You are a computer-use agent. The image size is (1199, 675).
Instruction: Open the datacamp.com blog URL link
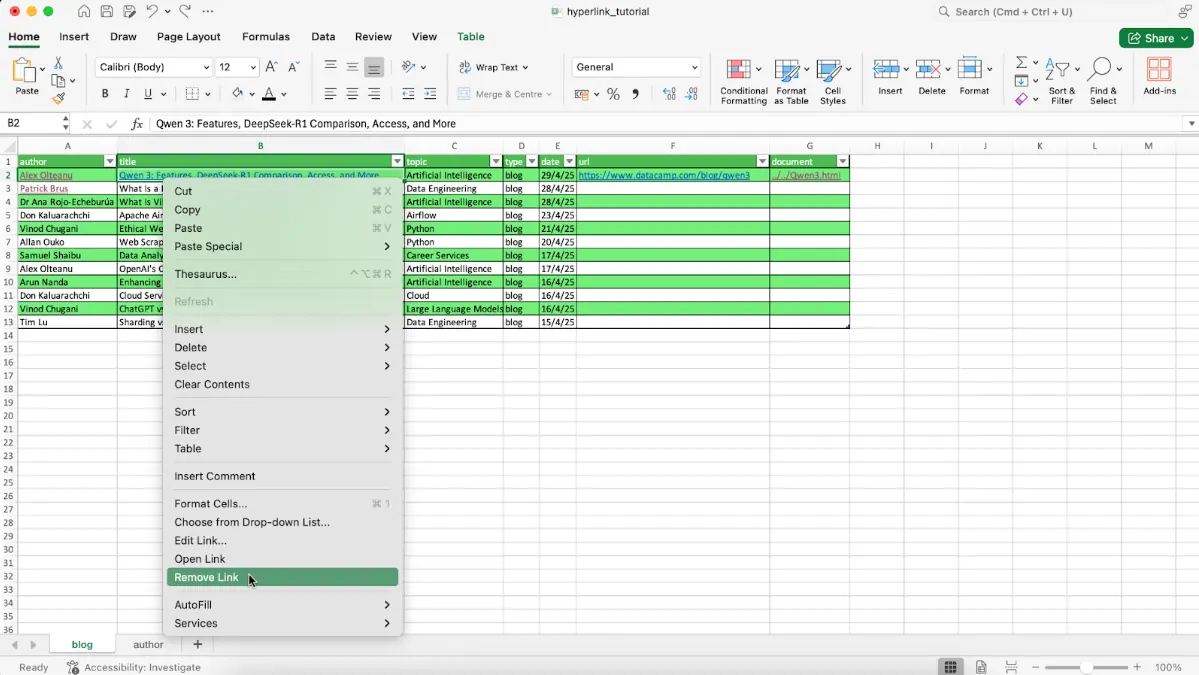pos(664,175)
